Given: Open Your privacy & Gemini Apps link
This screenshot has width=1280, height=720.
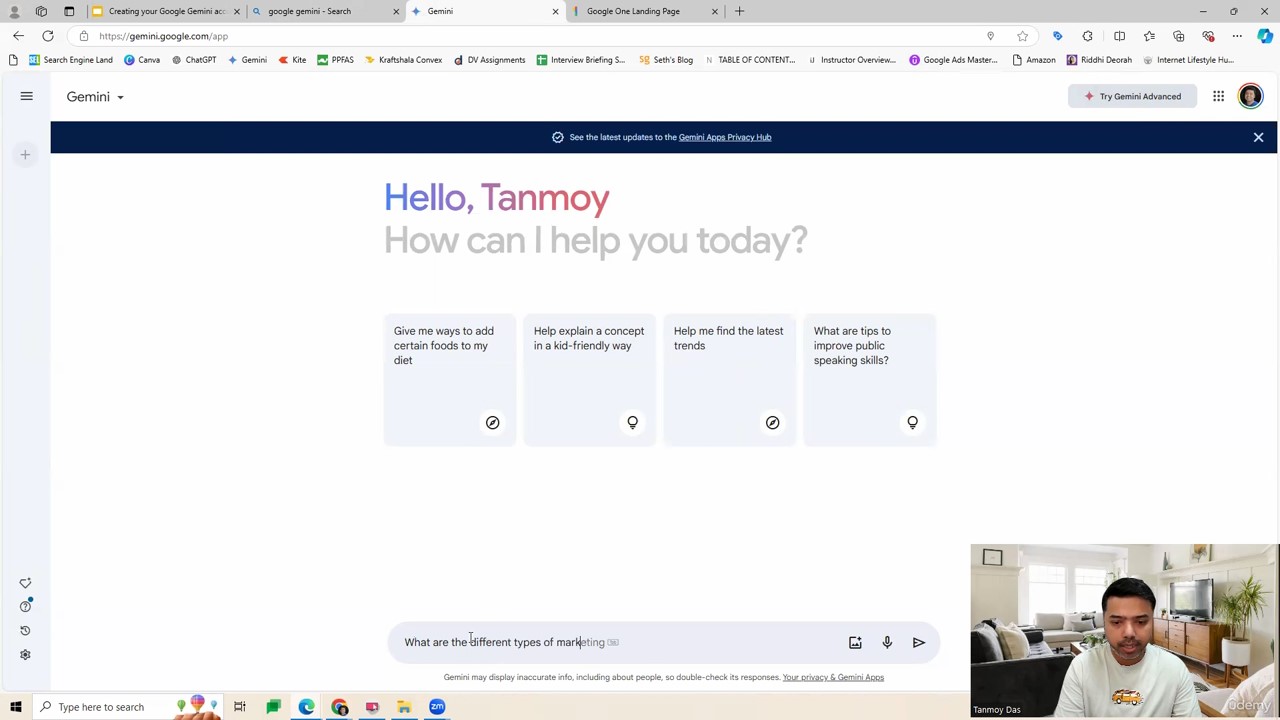Looking at the screenshot, I should click(833, 677).
